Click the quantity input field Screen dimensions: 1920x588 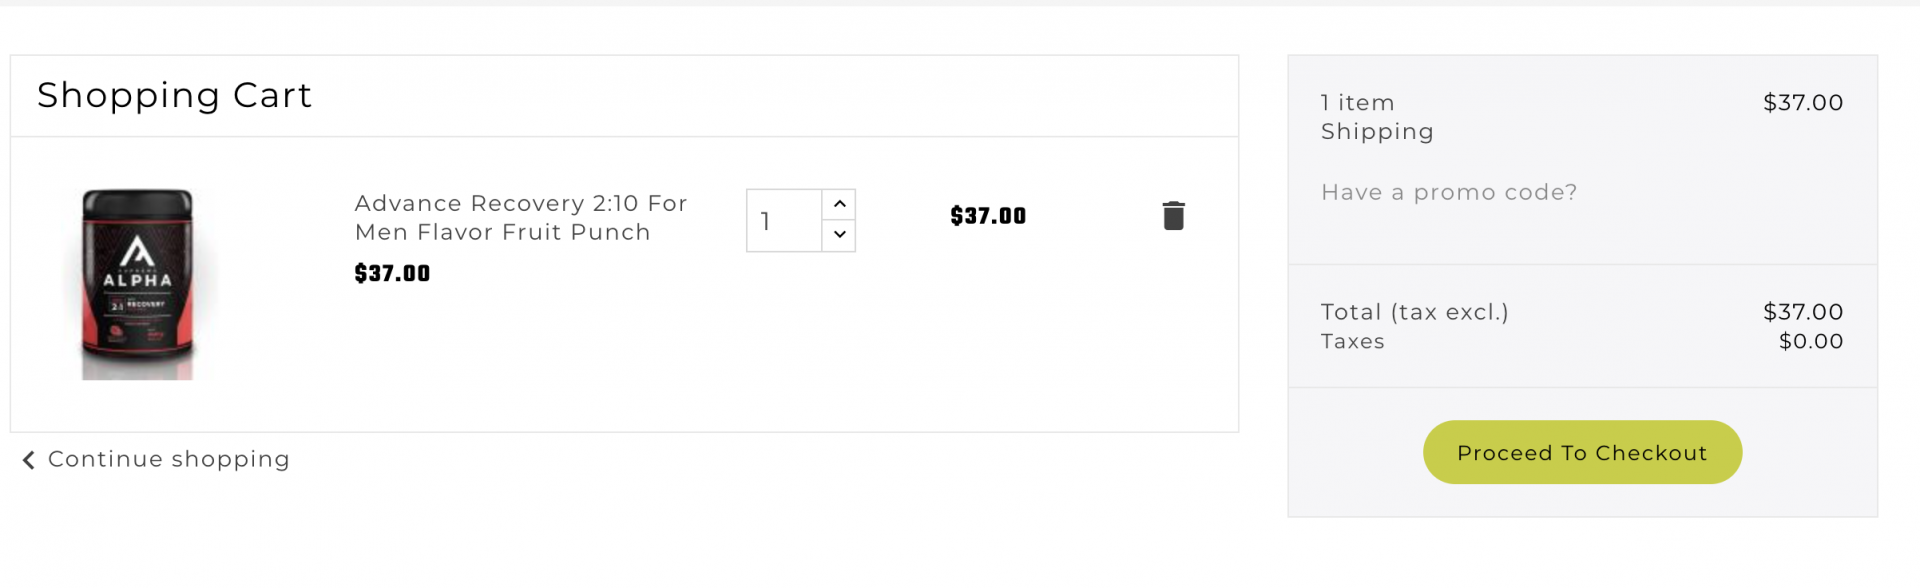[784, 220]
